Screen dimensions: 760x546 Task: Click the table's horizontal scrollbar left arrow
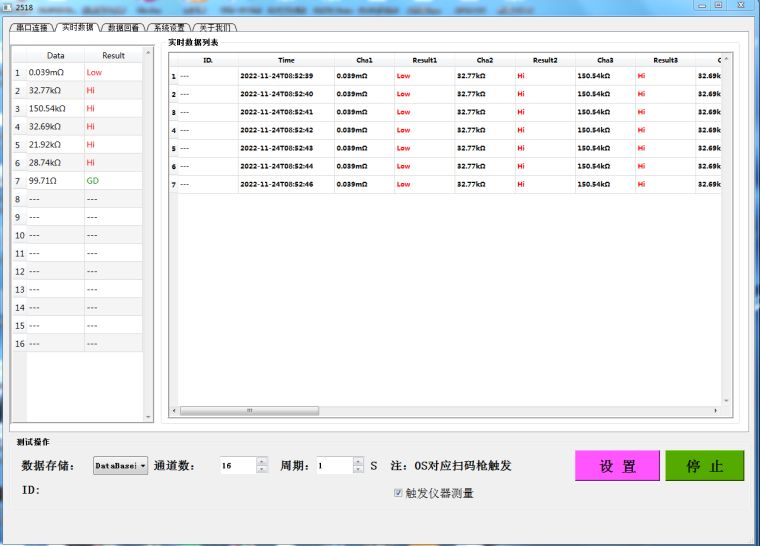pyautogui.click(x=175, y=411)
